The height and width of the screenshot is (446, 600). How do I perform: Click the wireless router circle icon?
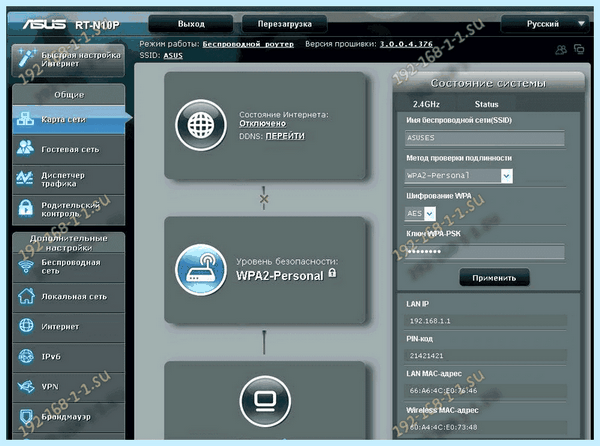pos(201,270)
